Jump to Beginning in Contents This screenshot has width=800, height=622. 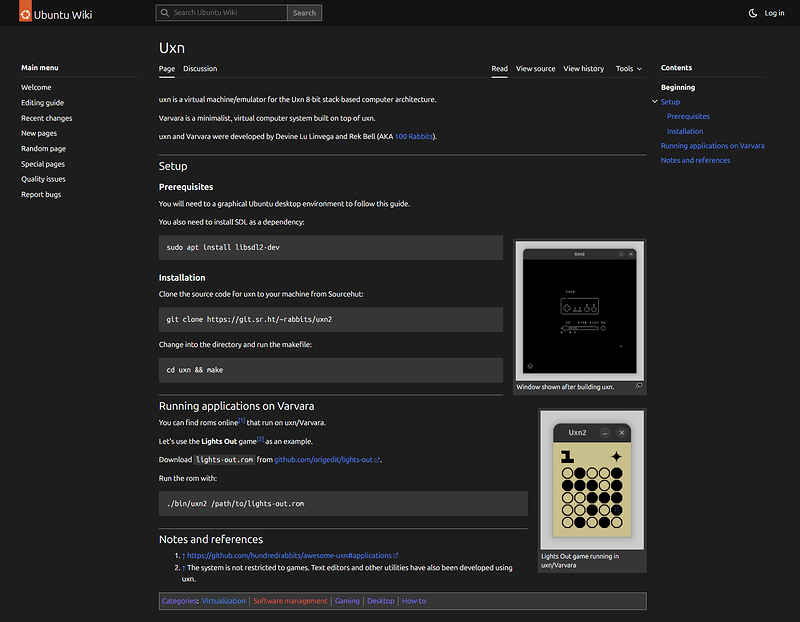point(678,87)
